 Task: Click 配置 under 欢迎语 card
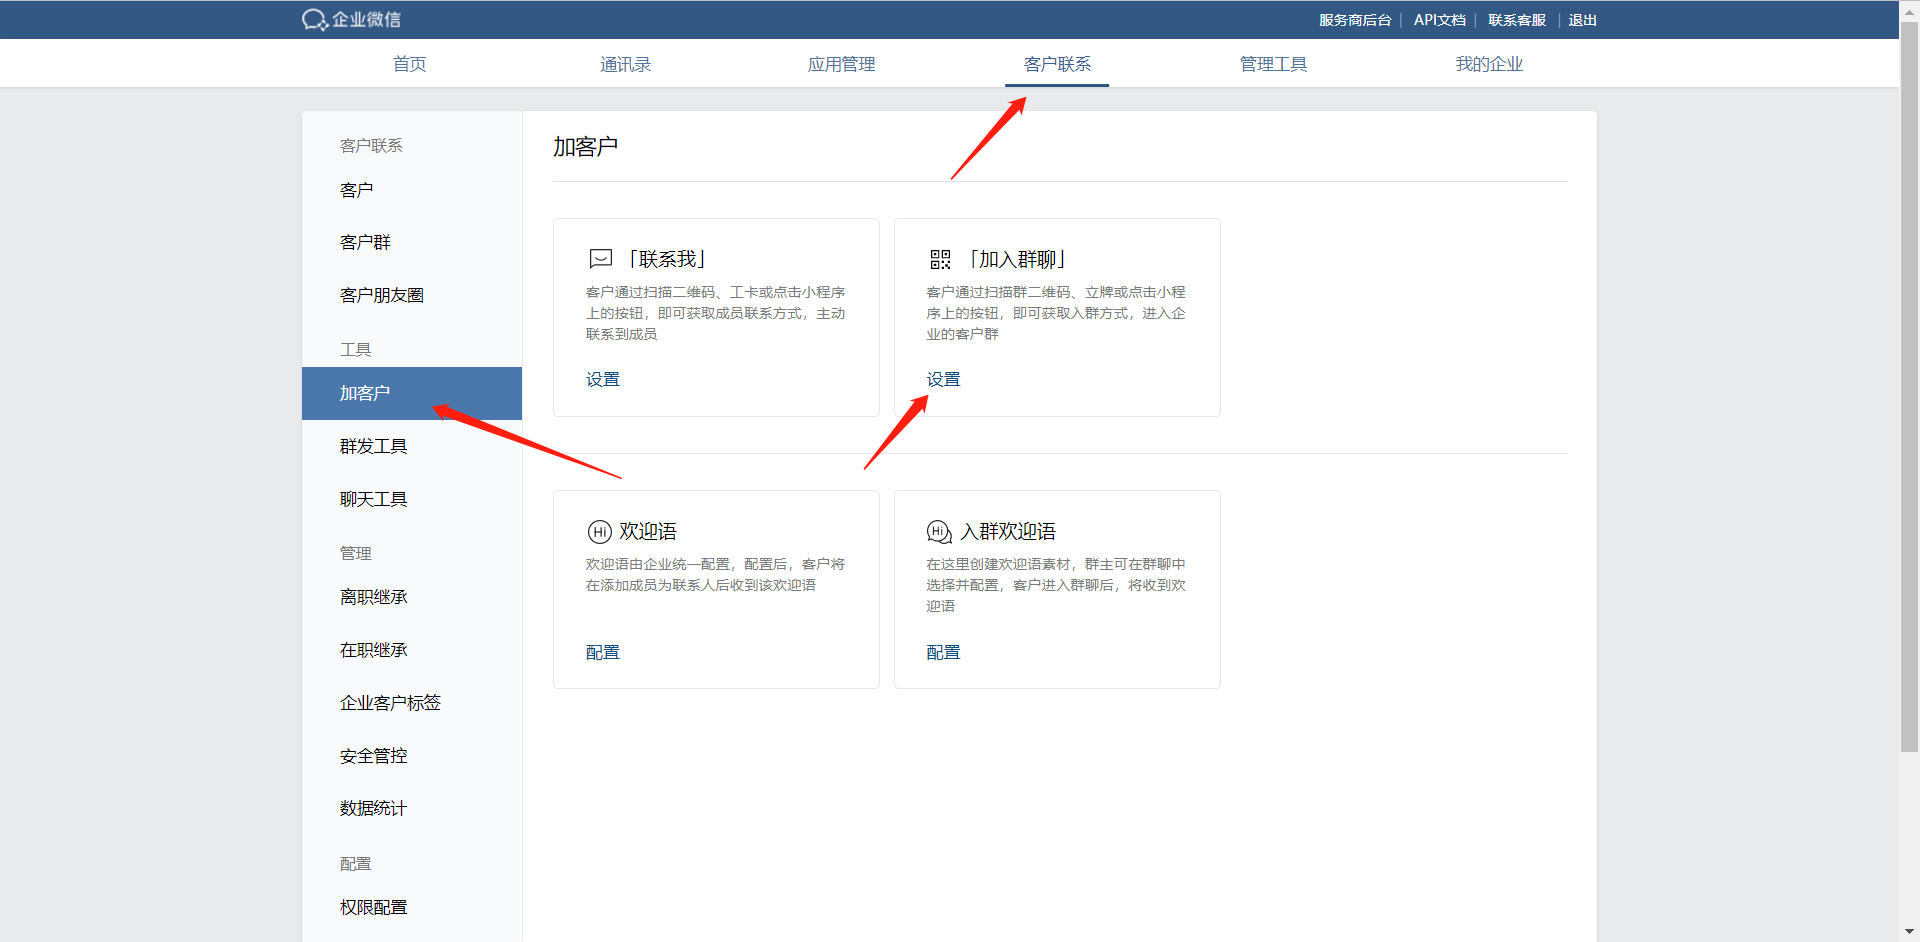pyautogui.click(x=603, y=653)
